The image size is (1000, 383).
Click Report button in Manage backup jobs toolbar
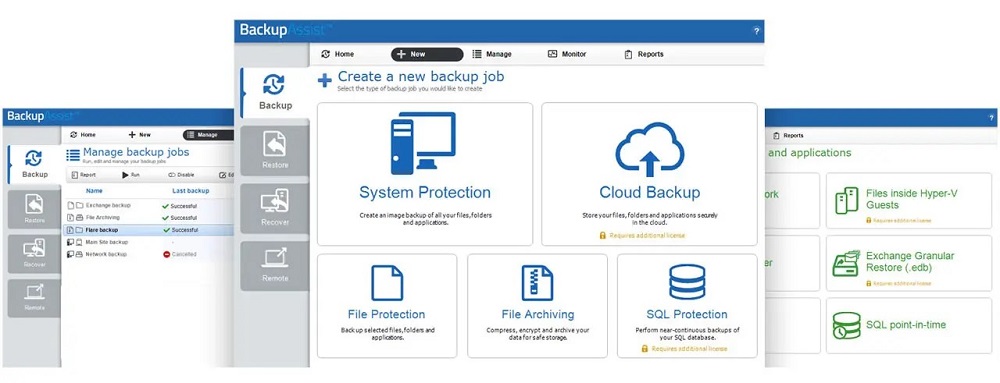pos(84,175)
